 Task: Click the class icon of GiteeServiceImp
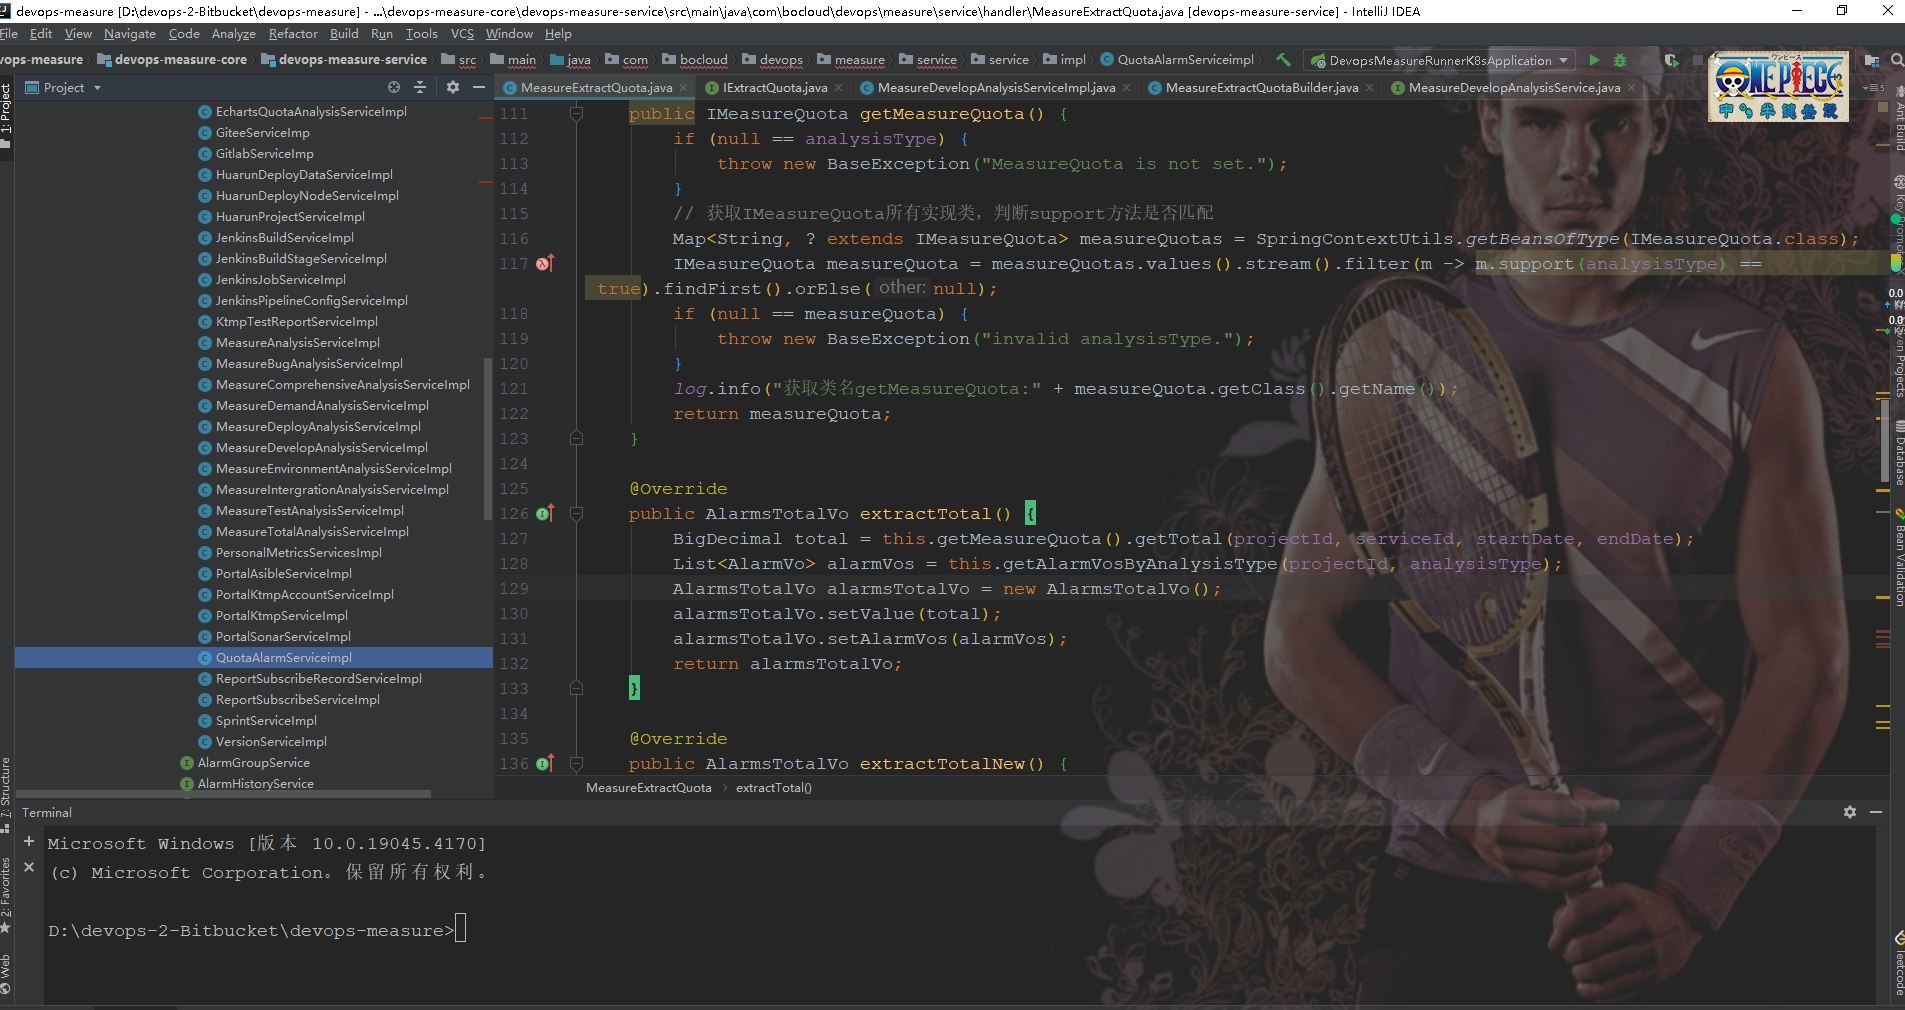[205, 133]
